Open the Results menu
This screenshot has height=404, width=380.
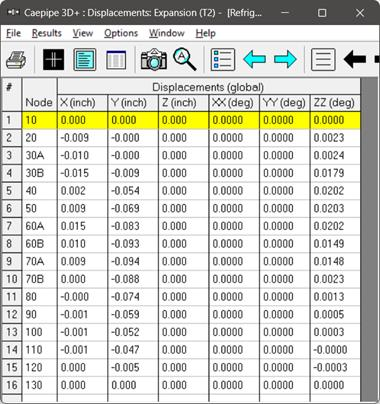coord(47,33)
